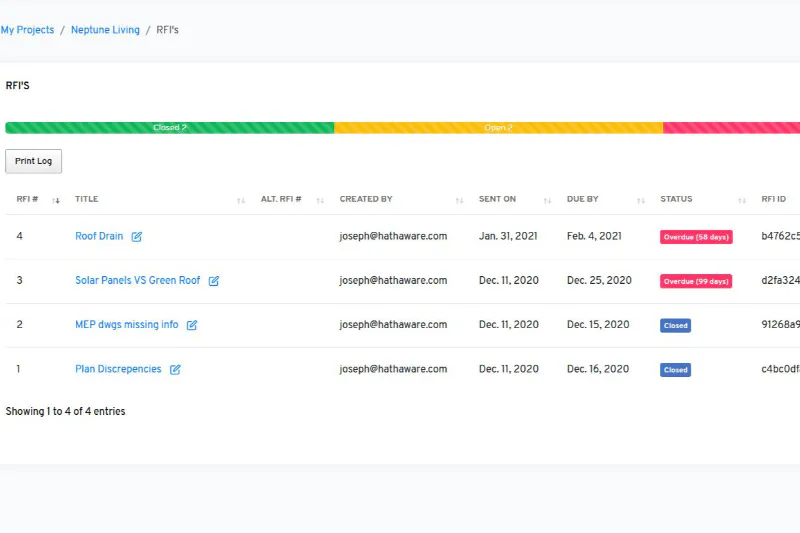Click Overdue (58 days) status badge
The image size is (800, 533).
coord(696,237)
